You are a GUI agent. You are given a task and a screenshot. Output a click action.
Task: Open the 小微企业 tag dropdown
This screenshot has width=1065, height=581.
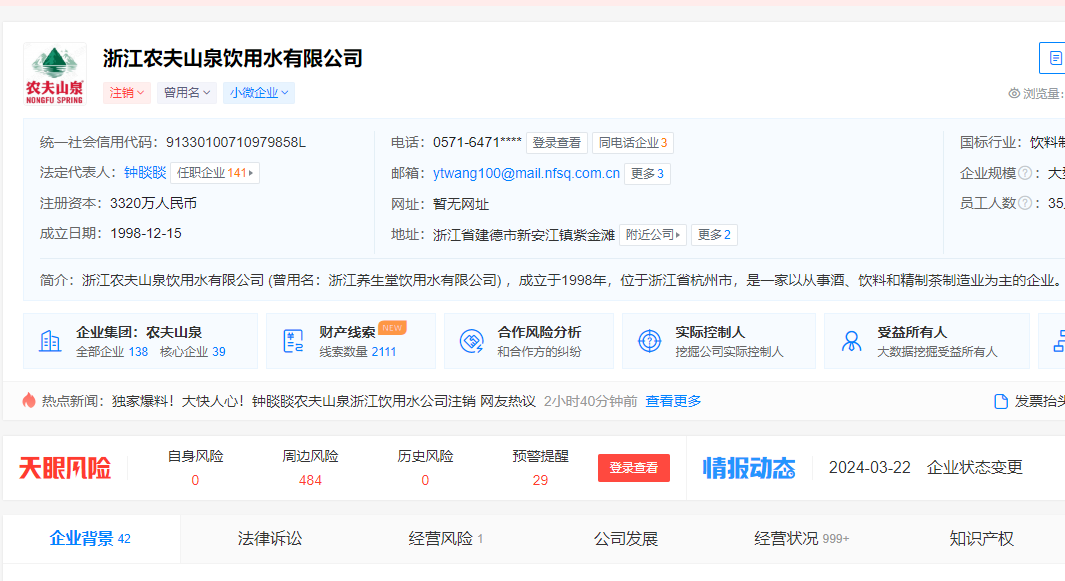tap(259, 93)
